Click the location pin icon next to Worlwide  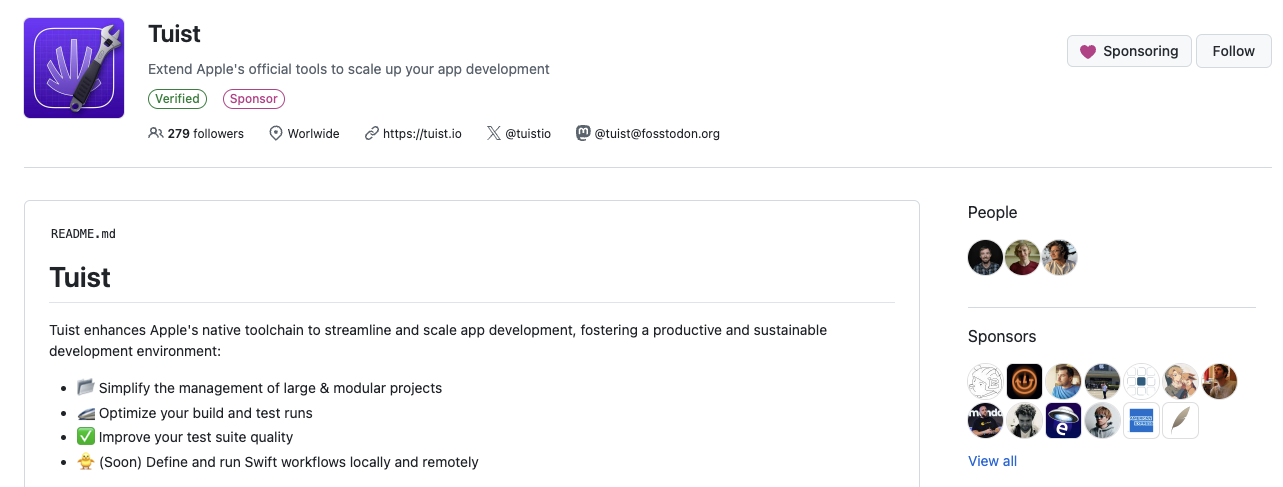point(276,133)
